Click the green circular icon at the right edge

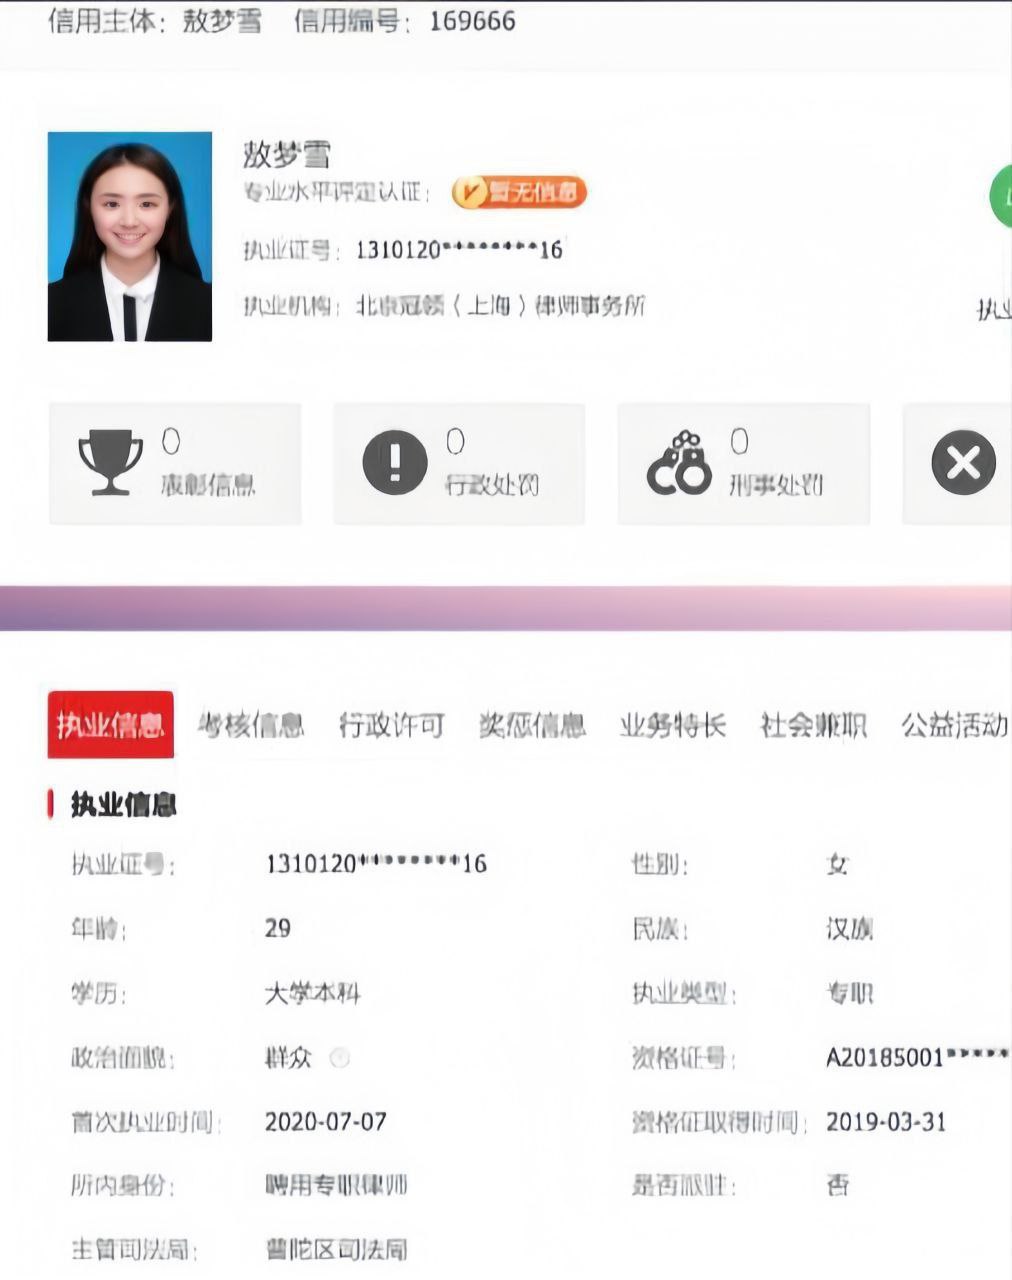pyautogui.click(x=1000, y=196)
